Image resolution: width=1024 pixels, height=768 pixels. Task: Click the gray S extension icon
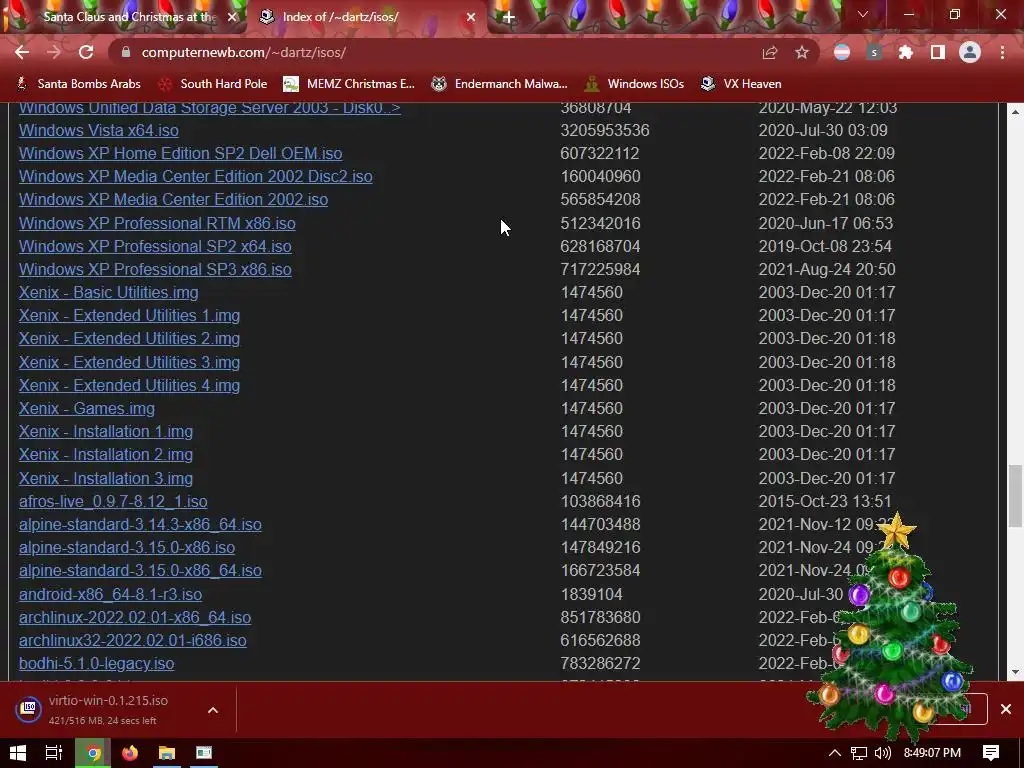pyautogui.click(x=874, y=52)
